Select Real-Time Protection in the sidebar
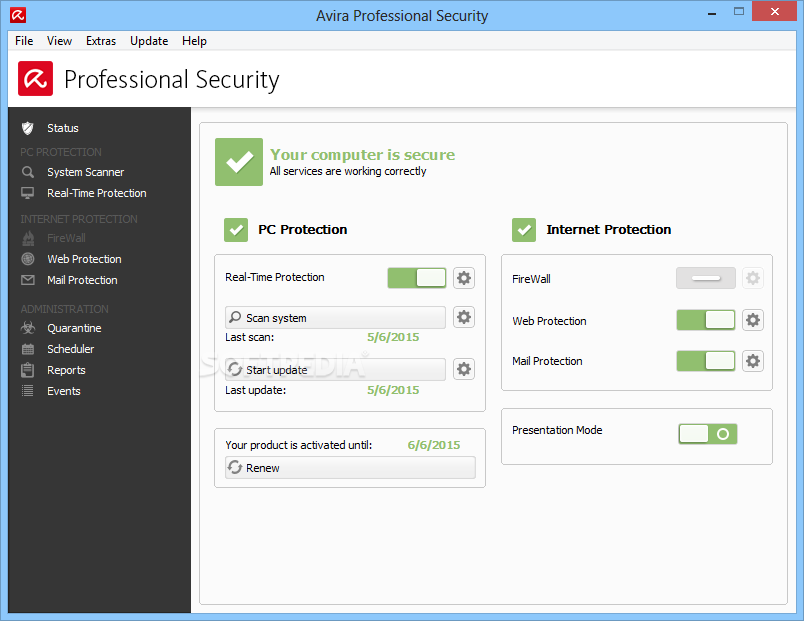The width and height of the screenshot is (804, 621). [x=97, y=193]
